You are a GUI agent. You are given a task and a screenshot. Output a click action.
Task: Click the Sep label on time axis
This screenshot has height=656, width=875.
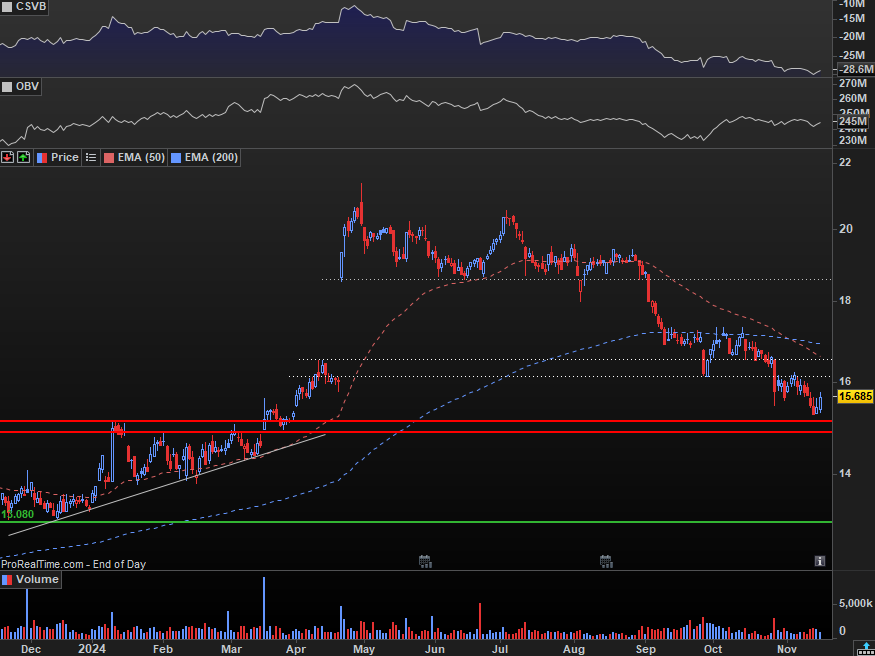click(646, 649)
